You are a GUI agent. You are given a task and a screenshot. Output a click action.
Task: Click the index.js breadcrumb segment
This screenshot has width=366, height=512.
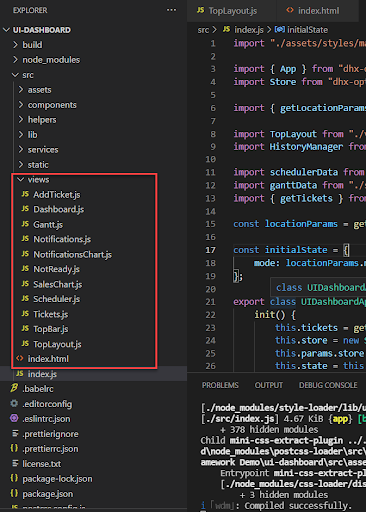249,30
